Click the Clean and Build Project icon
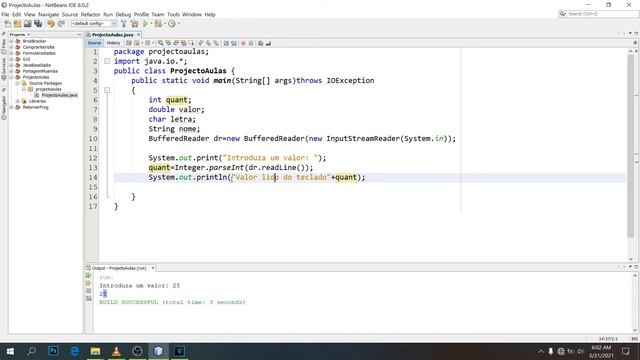This screenshot has height=360, width=640. coord(134,24)
